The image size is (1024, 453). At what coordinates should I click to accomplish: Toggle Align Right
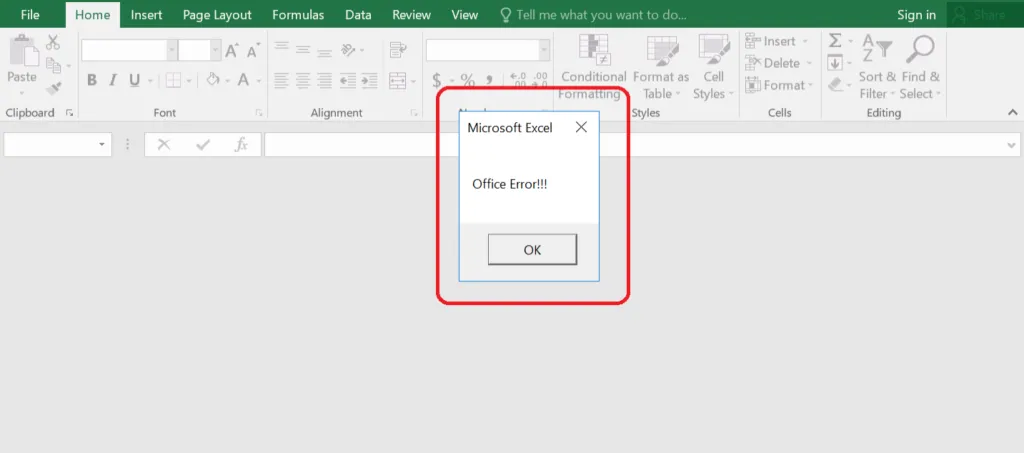[x=324, y=80]
